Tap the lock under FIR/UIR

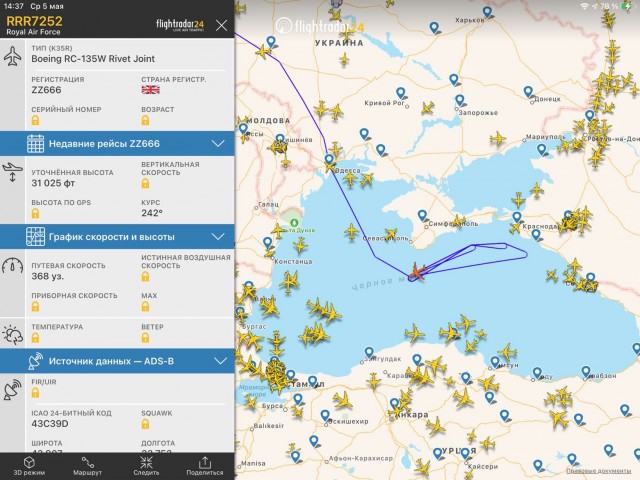click(x=36, y=393)
